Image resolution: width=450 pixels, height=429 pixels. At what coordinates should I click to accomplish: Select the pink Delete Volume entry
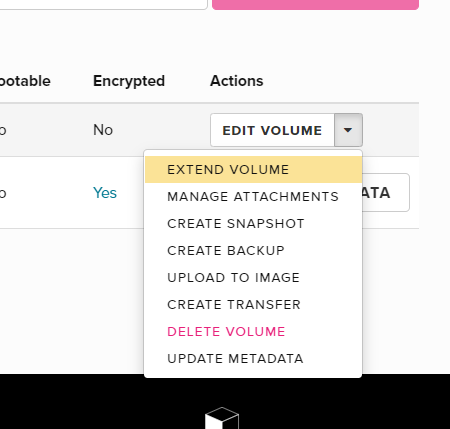(x=253, y=332)
